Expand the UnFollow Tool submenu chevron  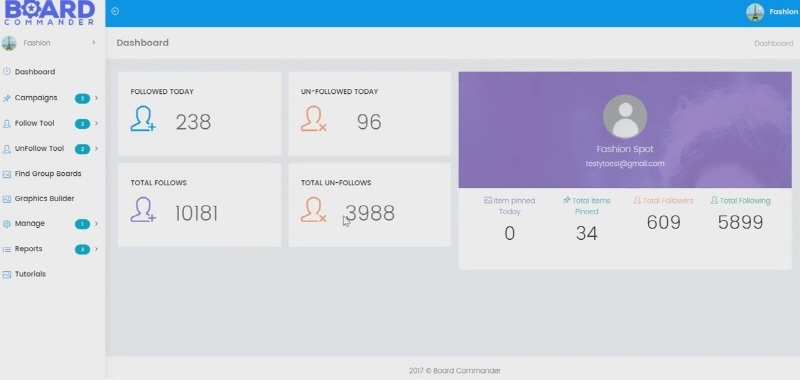[x=96, y=149]
